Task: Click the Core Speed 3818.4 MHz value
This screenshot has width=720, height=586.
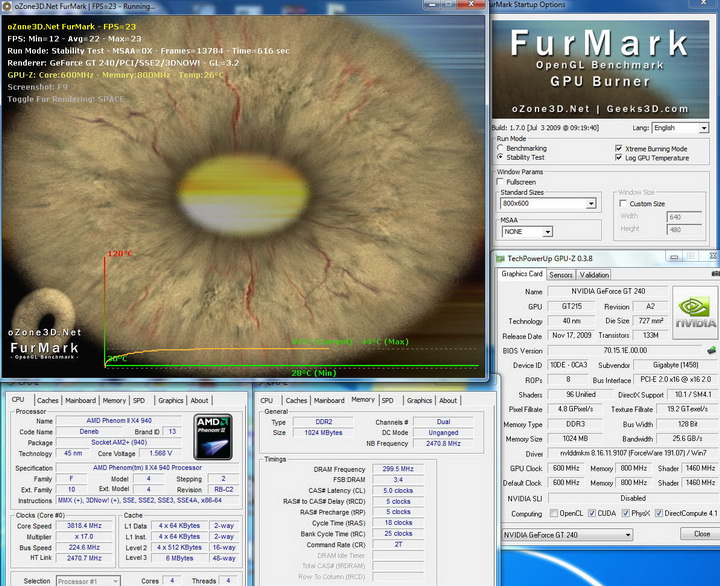Action: (x=84, y=526)
